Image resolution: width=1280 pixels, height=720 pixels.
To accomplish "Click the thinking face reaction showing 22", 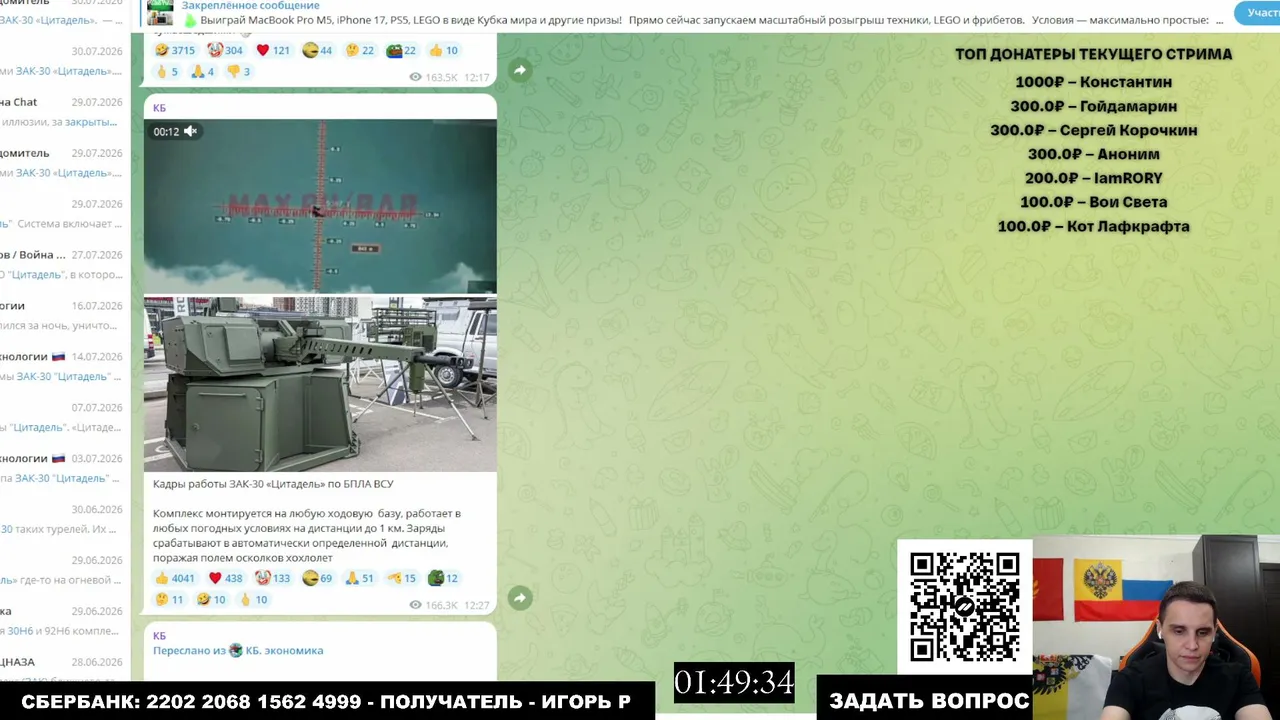I will [360, 50].
